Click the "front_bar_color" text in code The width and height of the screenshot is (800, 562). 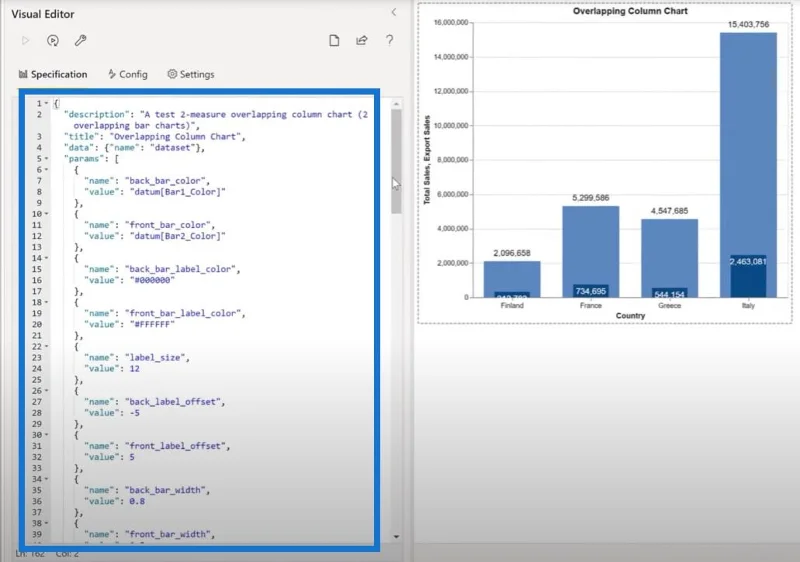[167, 225]
